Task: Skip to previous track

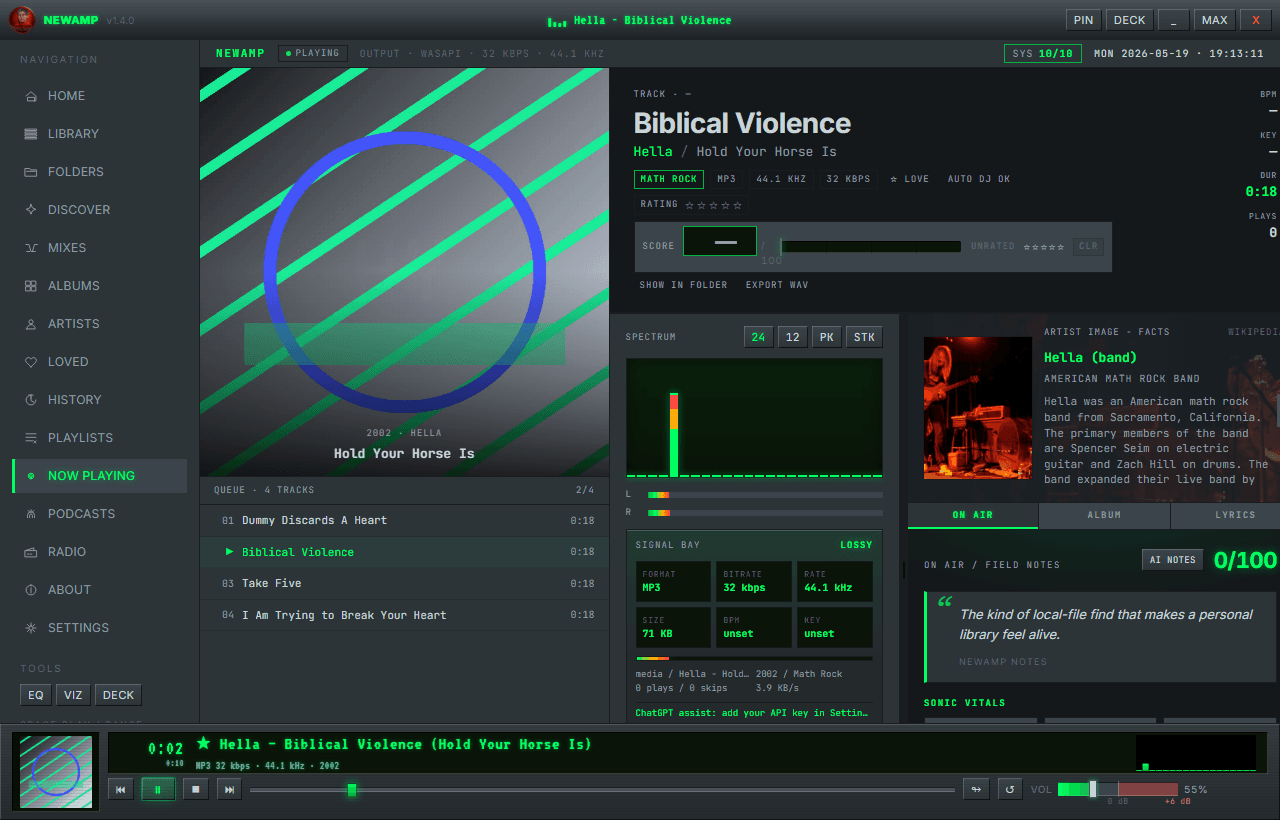Action: point(121,789)
